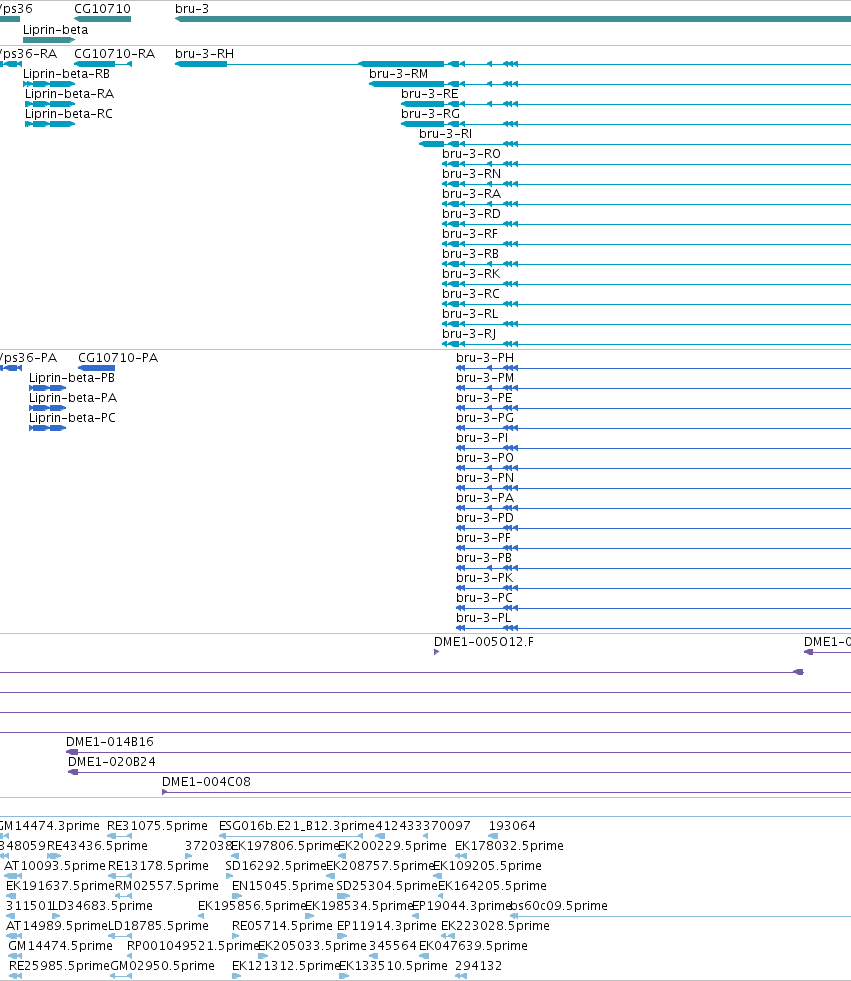The width and height of the screenshot is (851, 981).
Task: Select the EK047639.5prime EST label
Action: tap(474, 946)
